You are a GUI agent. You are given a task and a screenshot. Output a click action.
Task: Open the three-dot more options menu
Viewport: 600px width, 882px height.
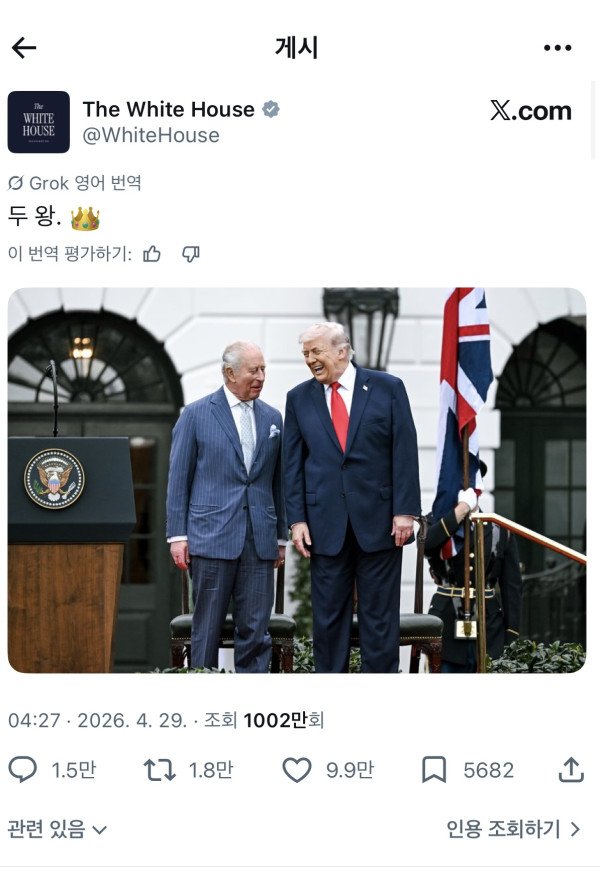(557, 48)
